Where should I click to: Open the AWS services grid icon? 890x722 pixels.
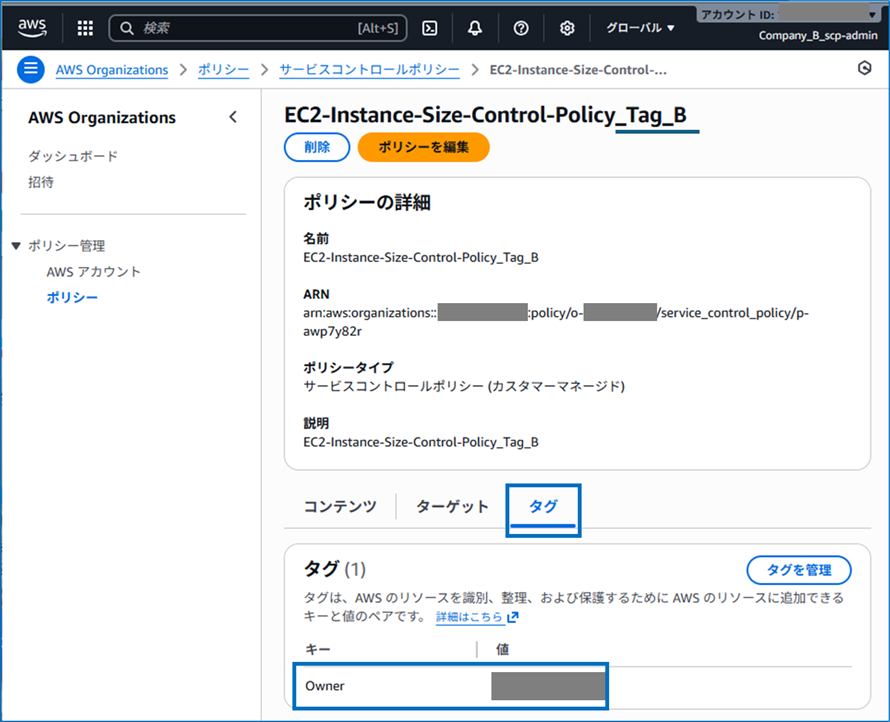coord(84,27)
